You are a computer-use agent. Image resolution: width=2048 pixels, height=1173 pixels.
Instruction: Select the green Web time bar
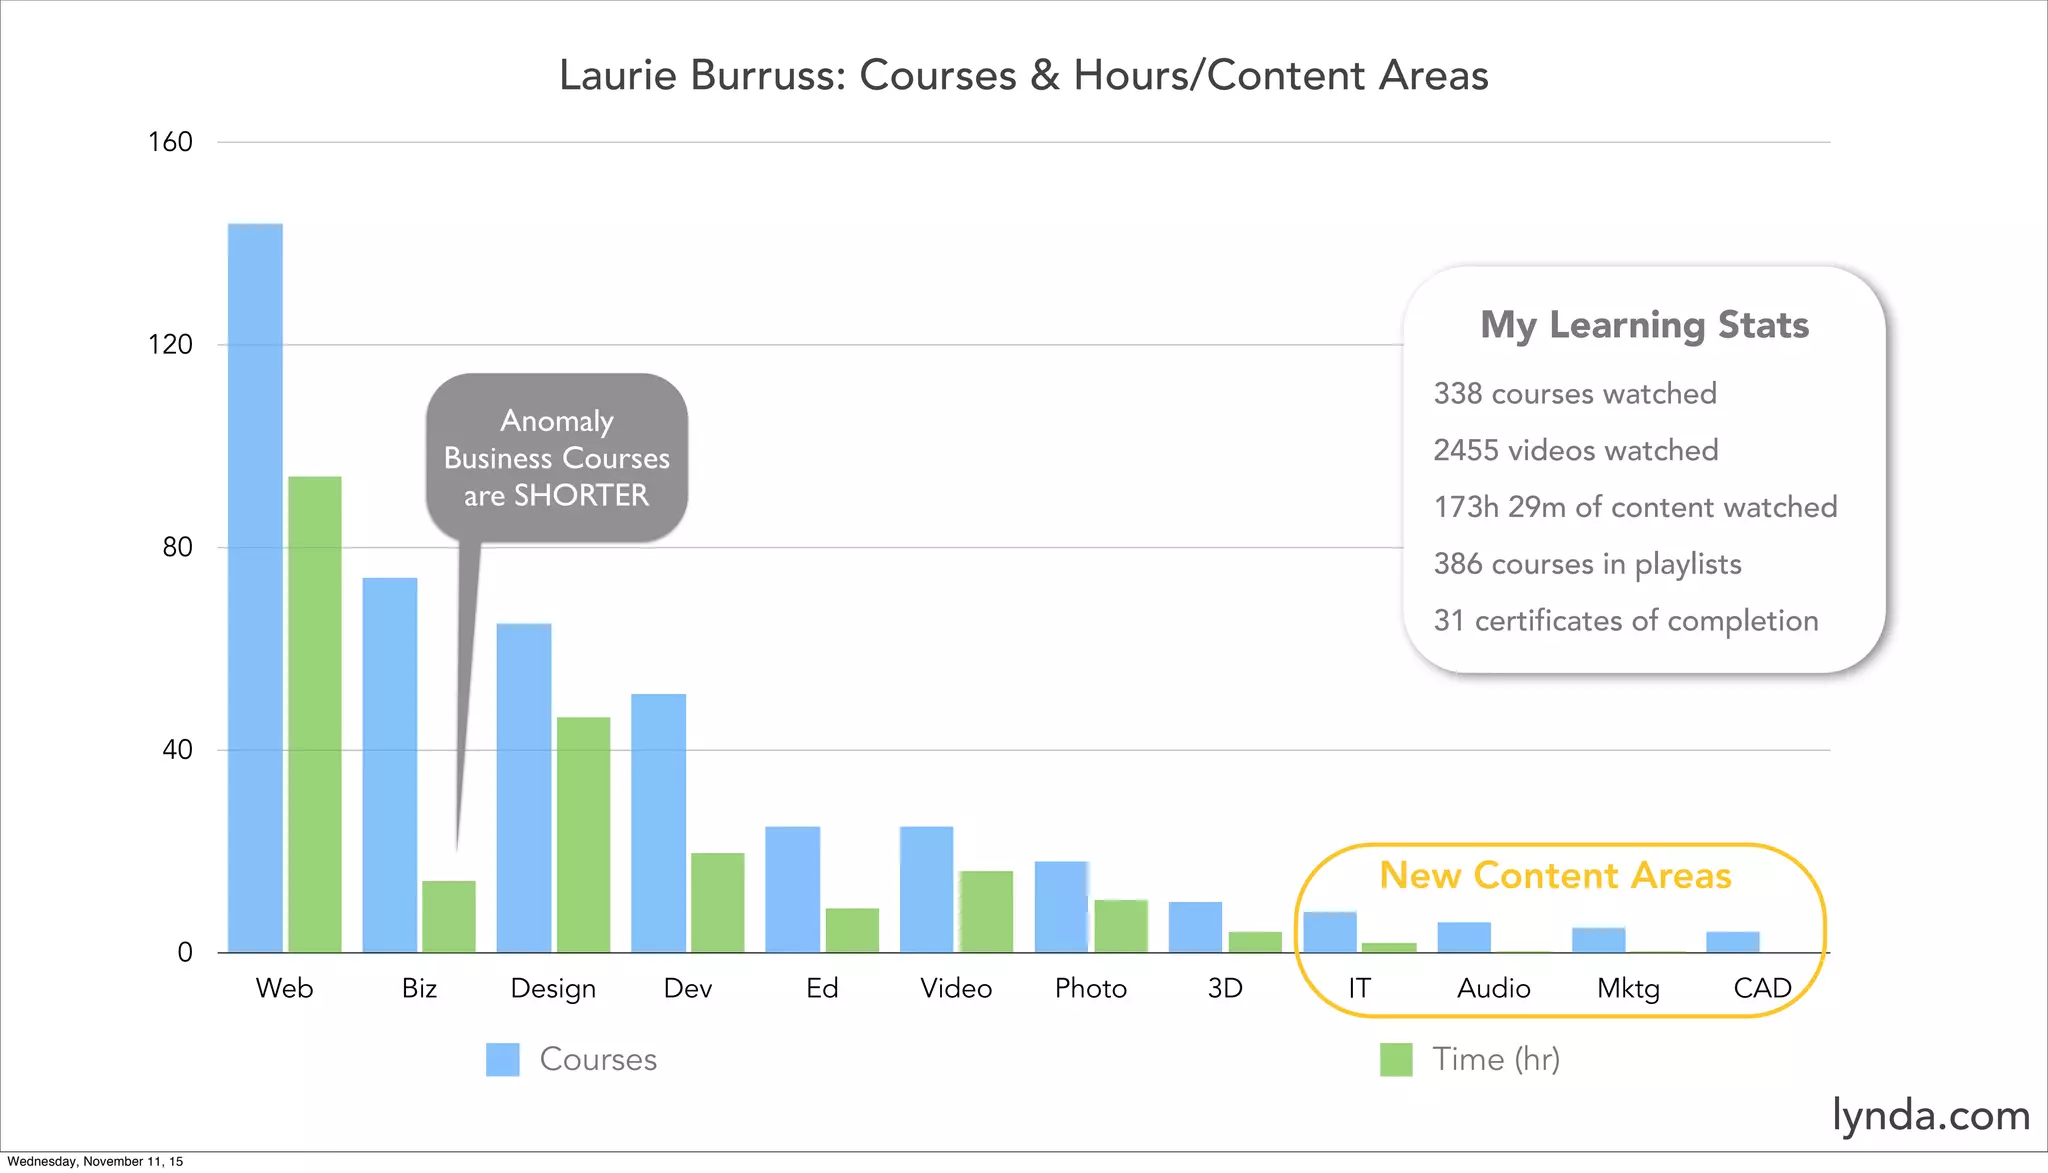[315, 714]
